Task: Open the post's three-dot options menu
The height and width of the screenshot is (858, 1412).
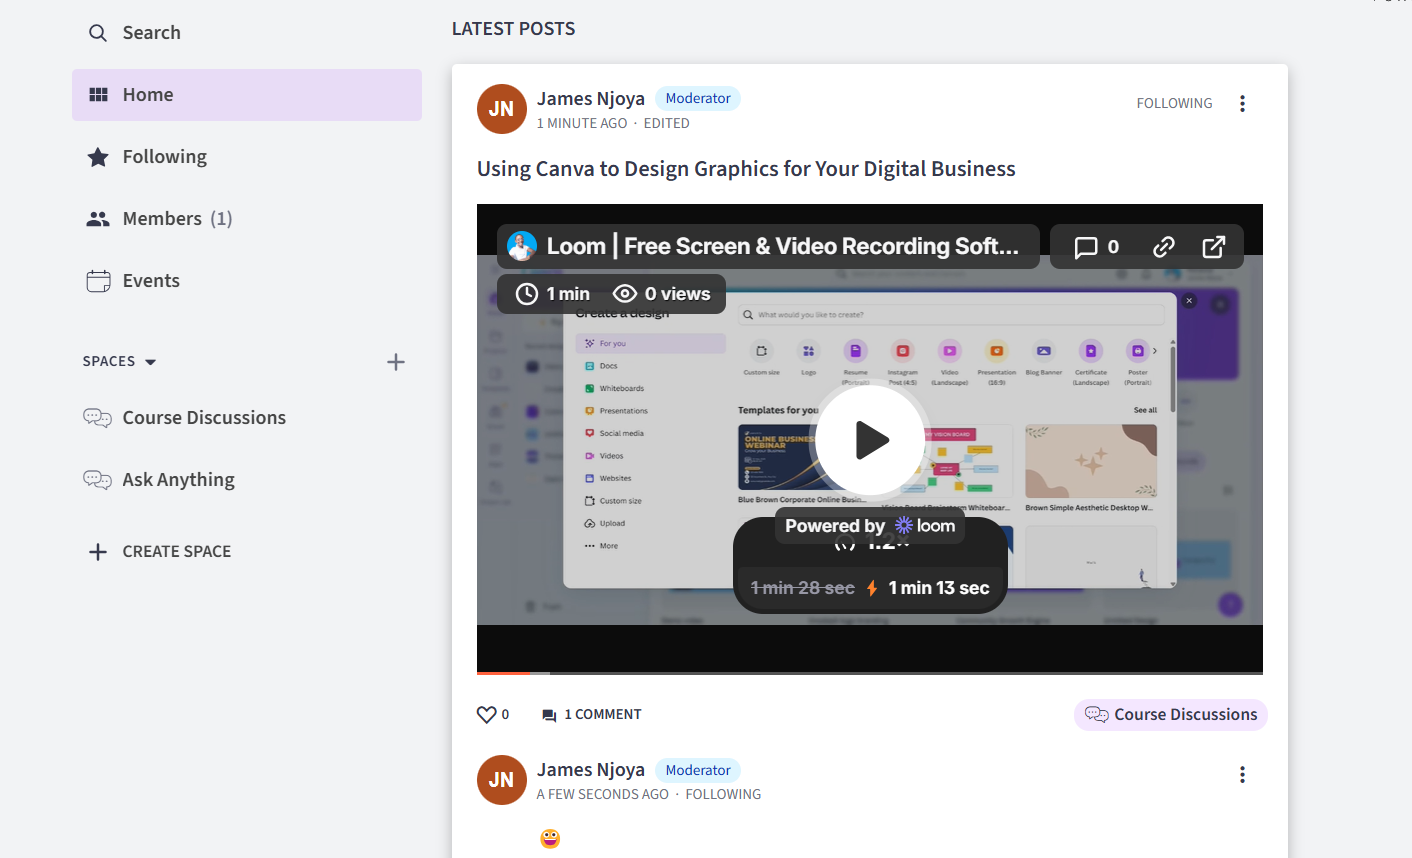Action: pyautogui.click(x=1242, y=103)
